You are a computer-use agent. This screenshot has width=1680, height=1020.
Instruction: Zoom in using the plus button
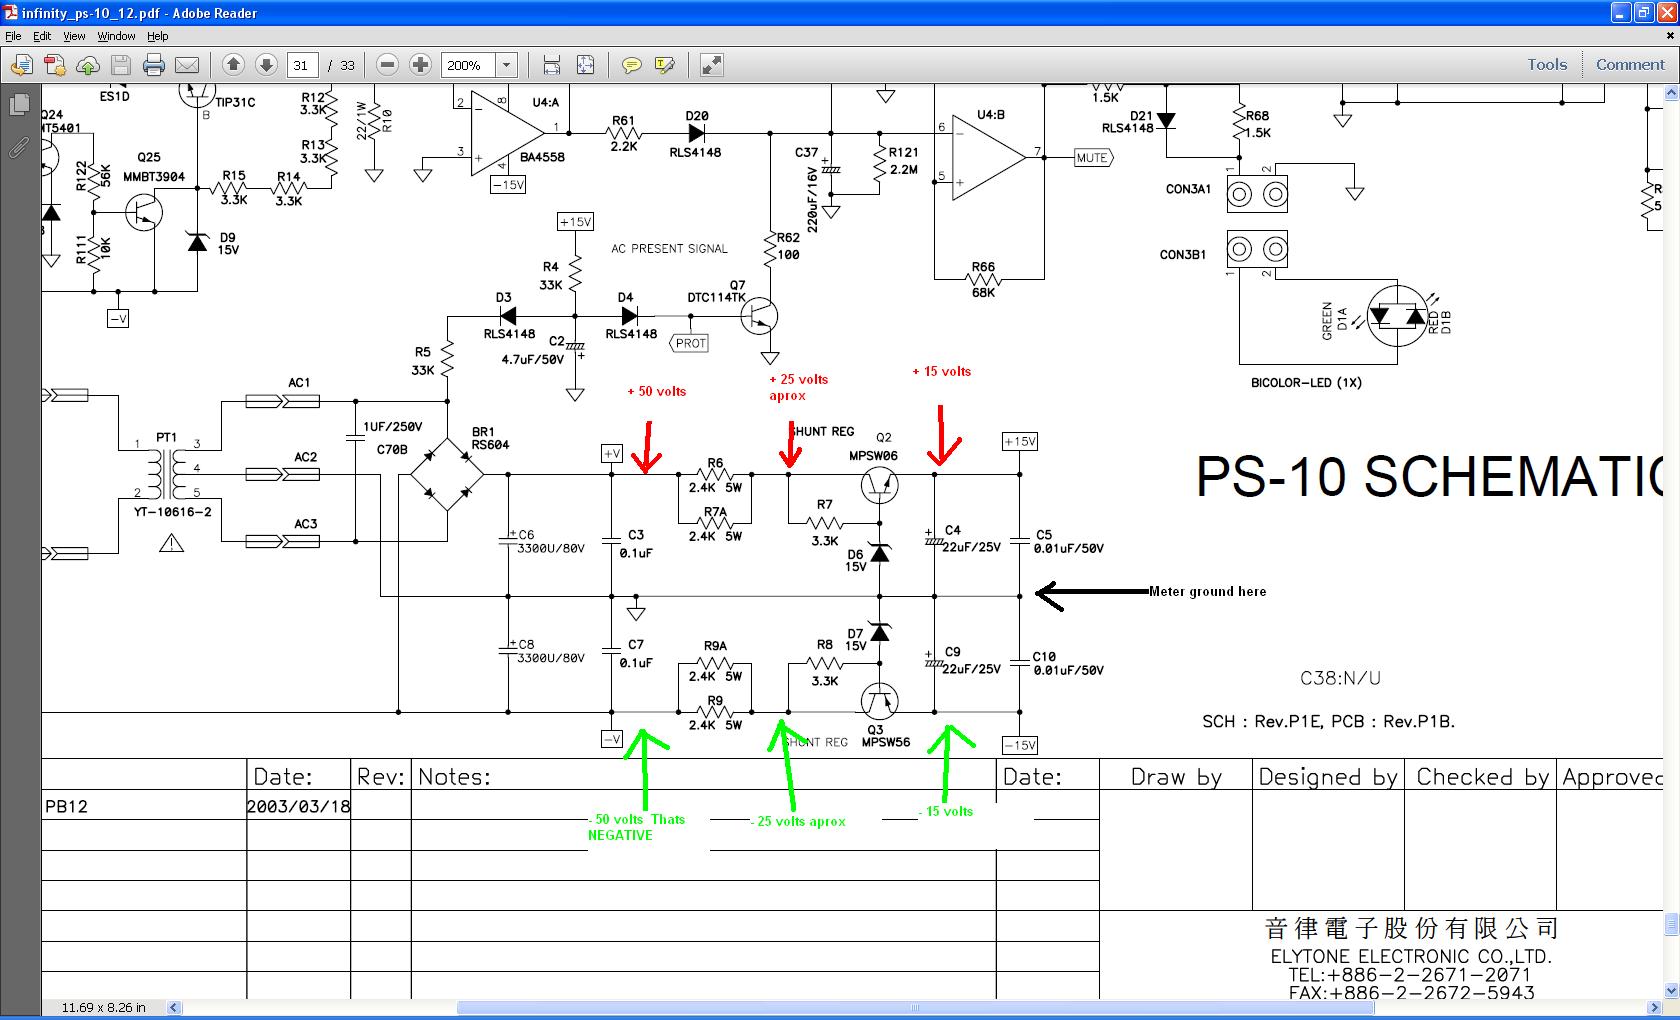click(x=421, y=65)
